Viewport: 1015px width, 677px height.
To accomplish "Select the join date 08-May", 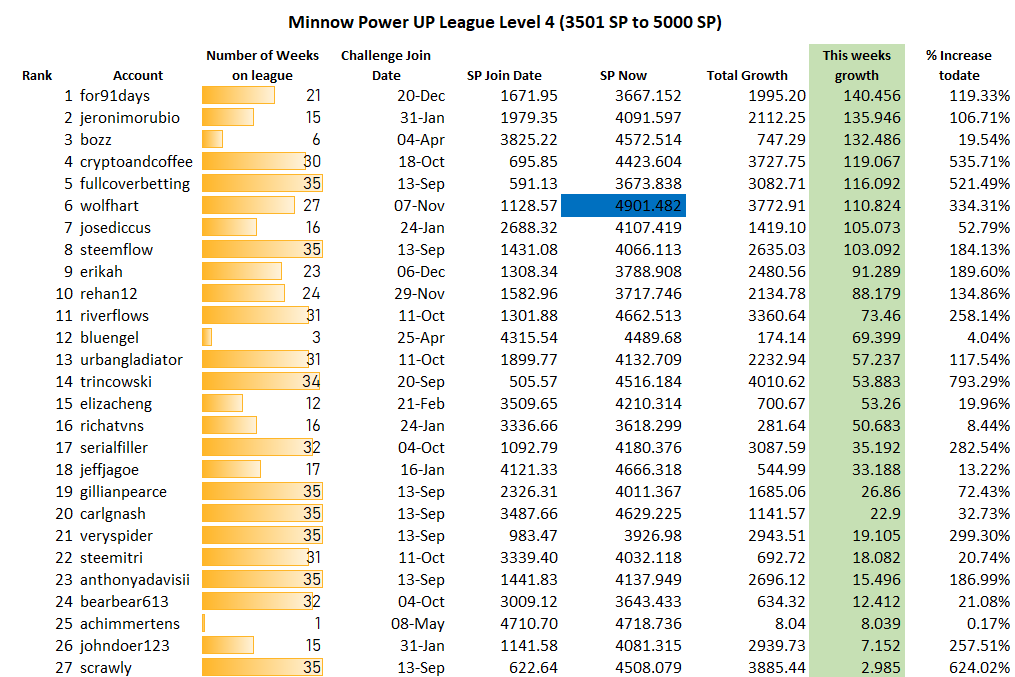I will [418, 624].
